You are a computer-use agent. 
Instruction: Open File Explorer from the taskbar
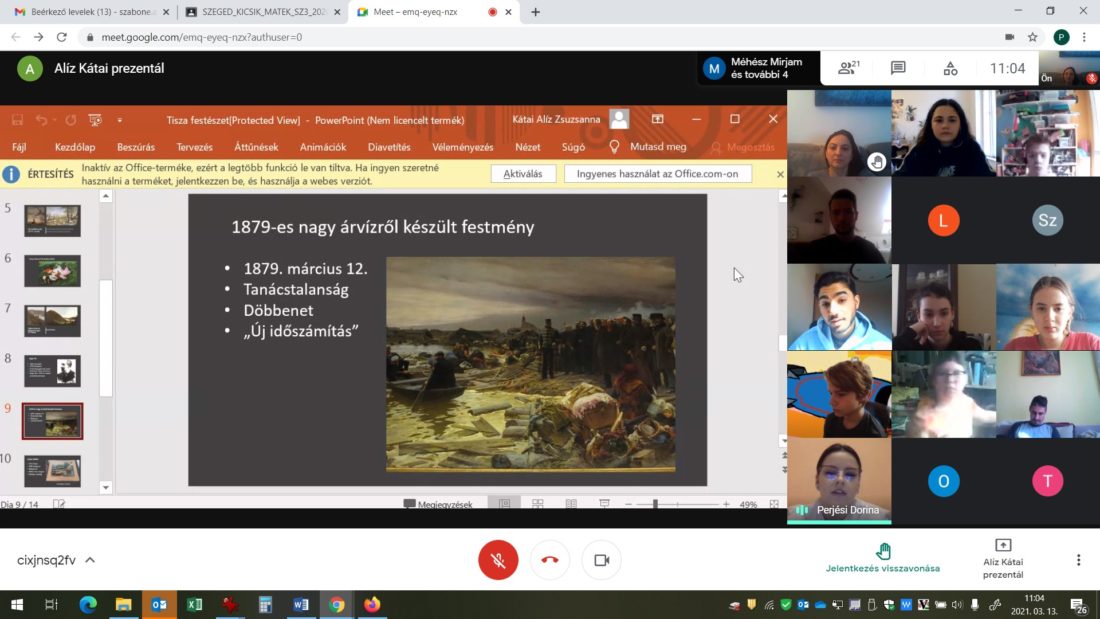[123, 604]
